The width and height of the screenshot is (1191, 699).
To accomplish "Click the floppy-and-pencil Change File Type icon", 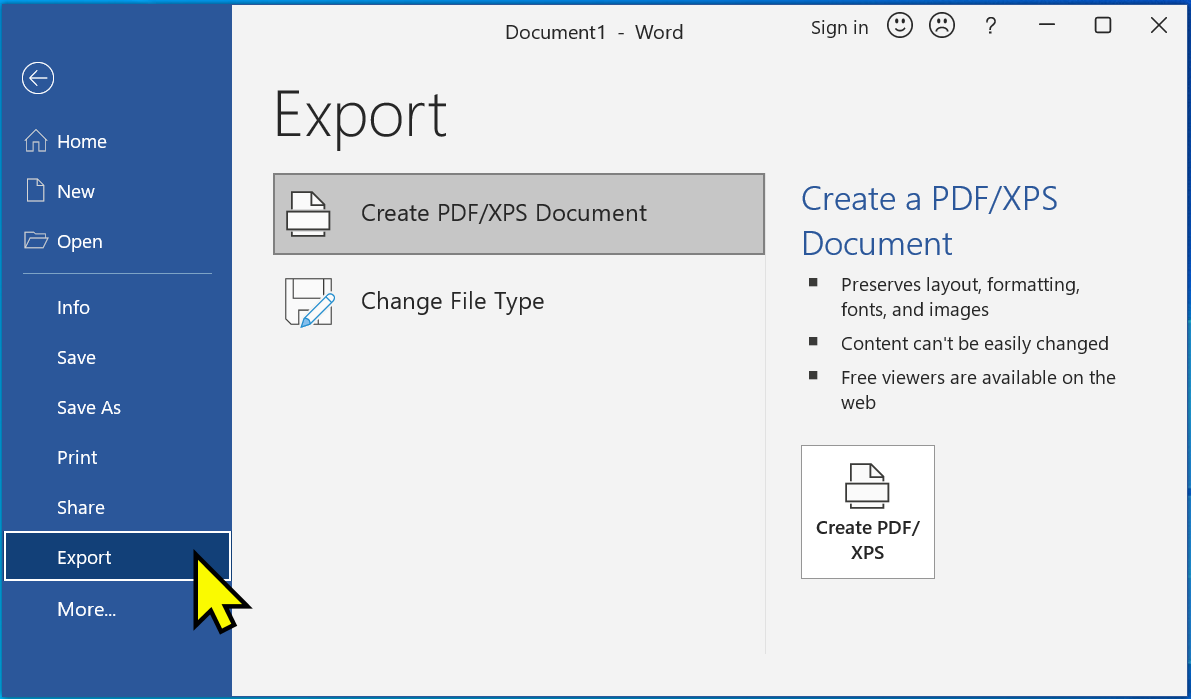I will click(x=309, y=302).
